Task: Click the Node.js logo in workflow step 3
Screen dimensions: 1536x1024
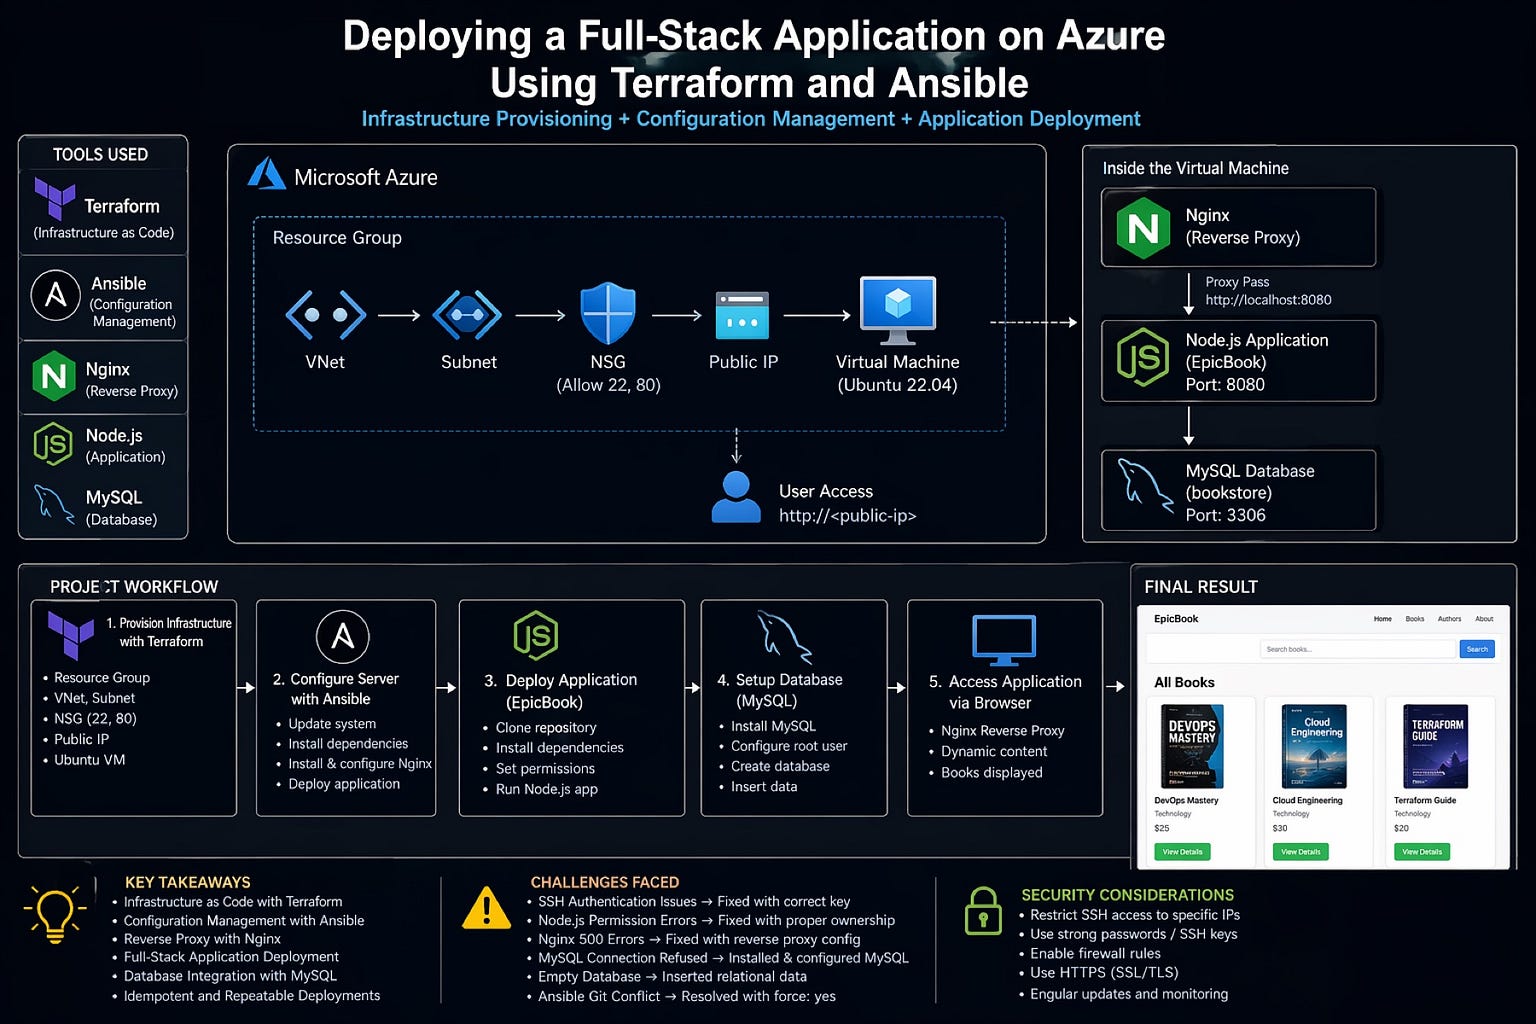Action: click(536, 635)
